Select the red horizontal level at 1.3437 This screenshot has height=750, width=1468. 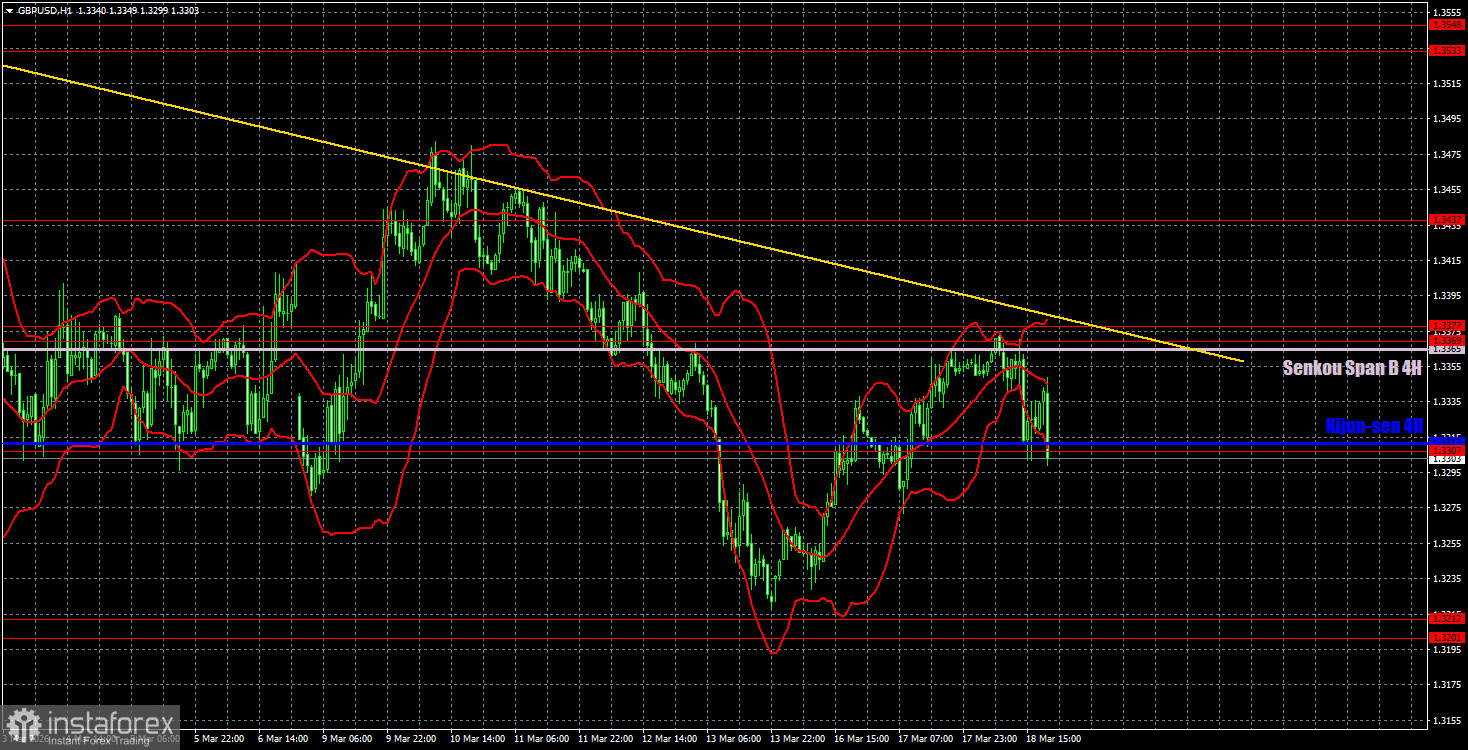point(713,219)
